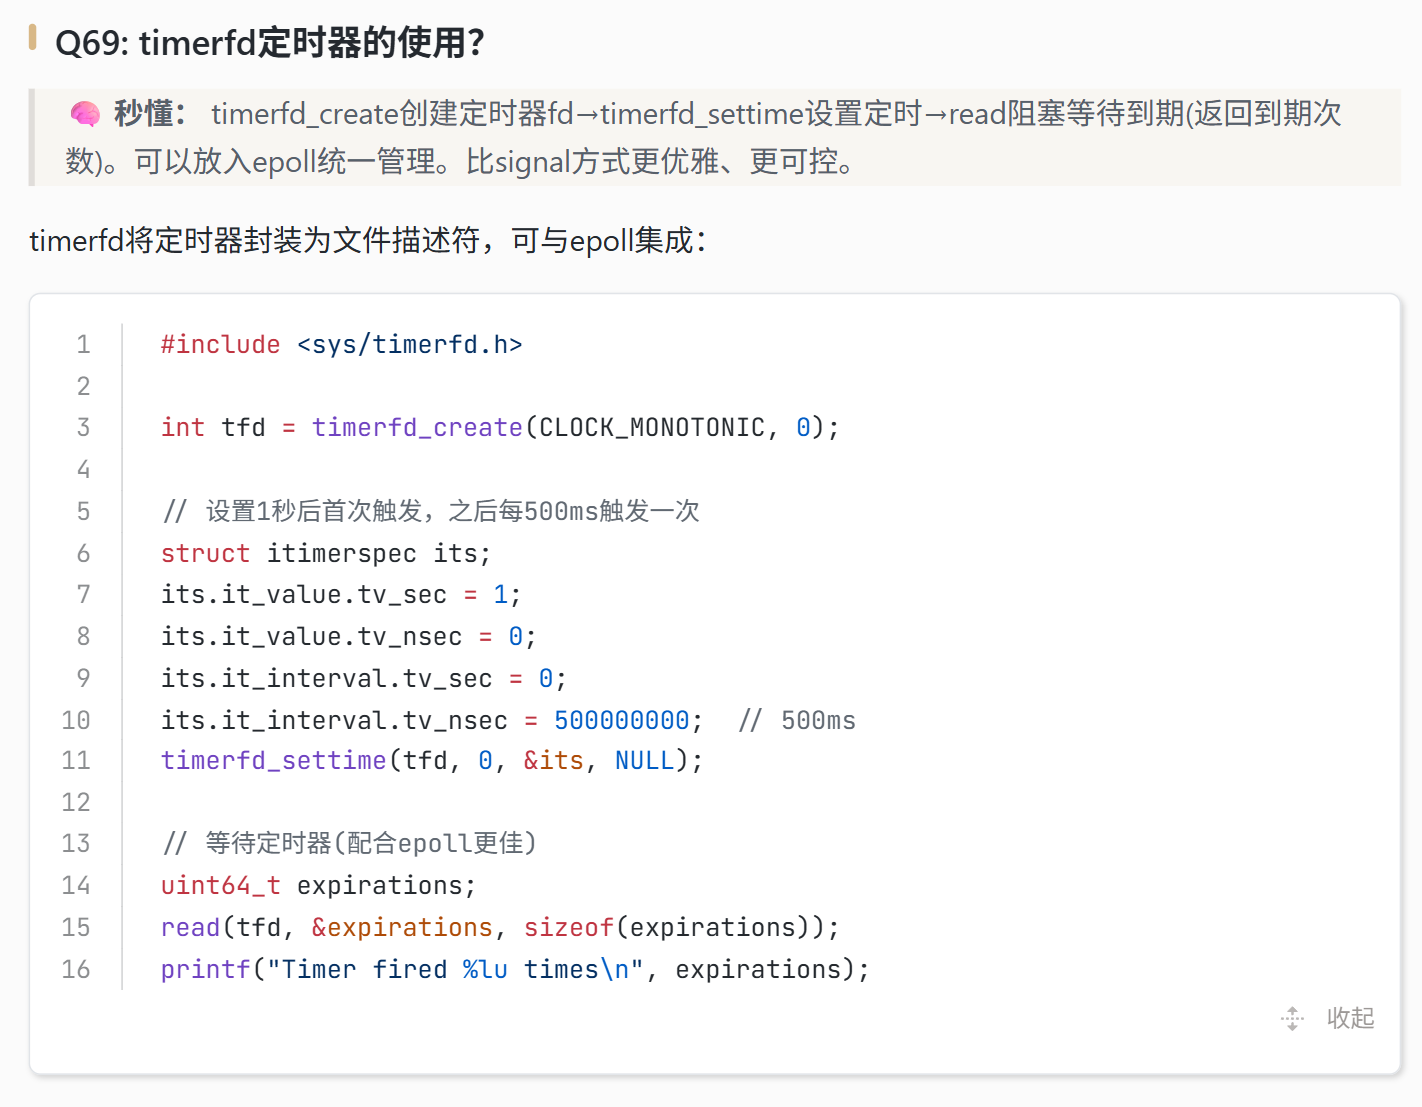Click line number 16 in the gutter
The width and height of the screenshot is (1422, 1107).
76,970
